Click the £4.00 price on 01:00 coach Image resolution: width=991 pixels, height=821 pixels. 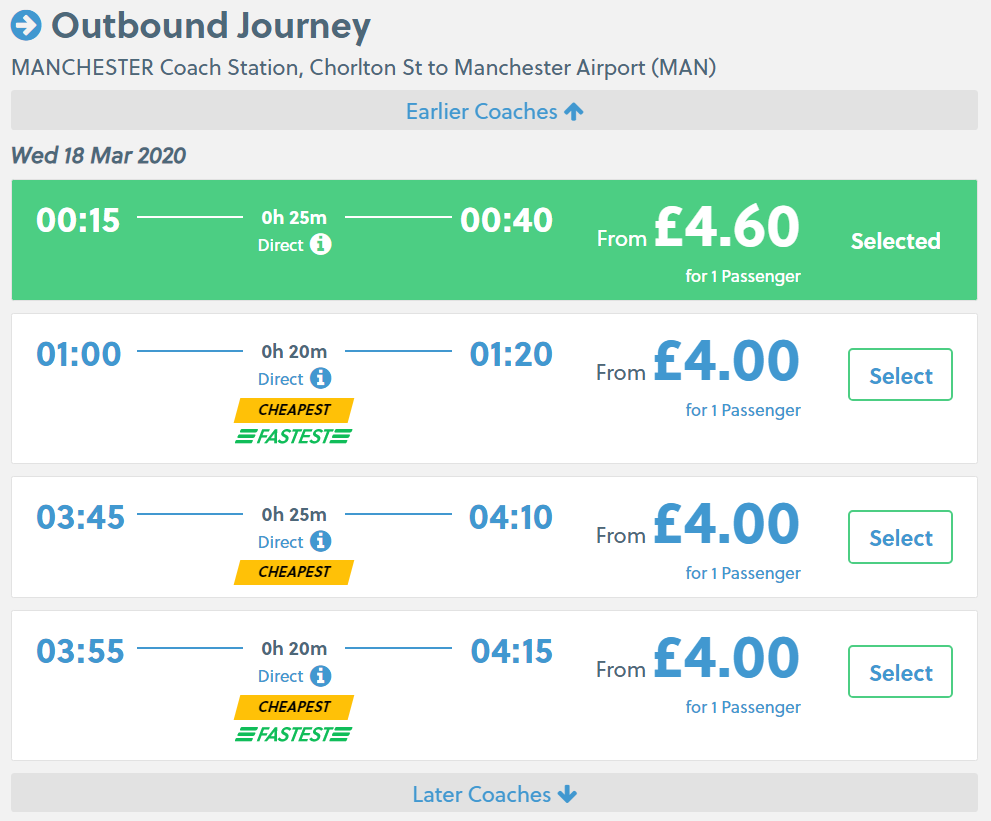(x=726, y=361)
